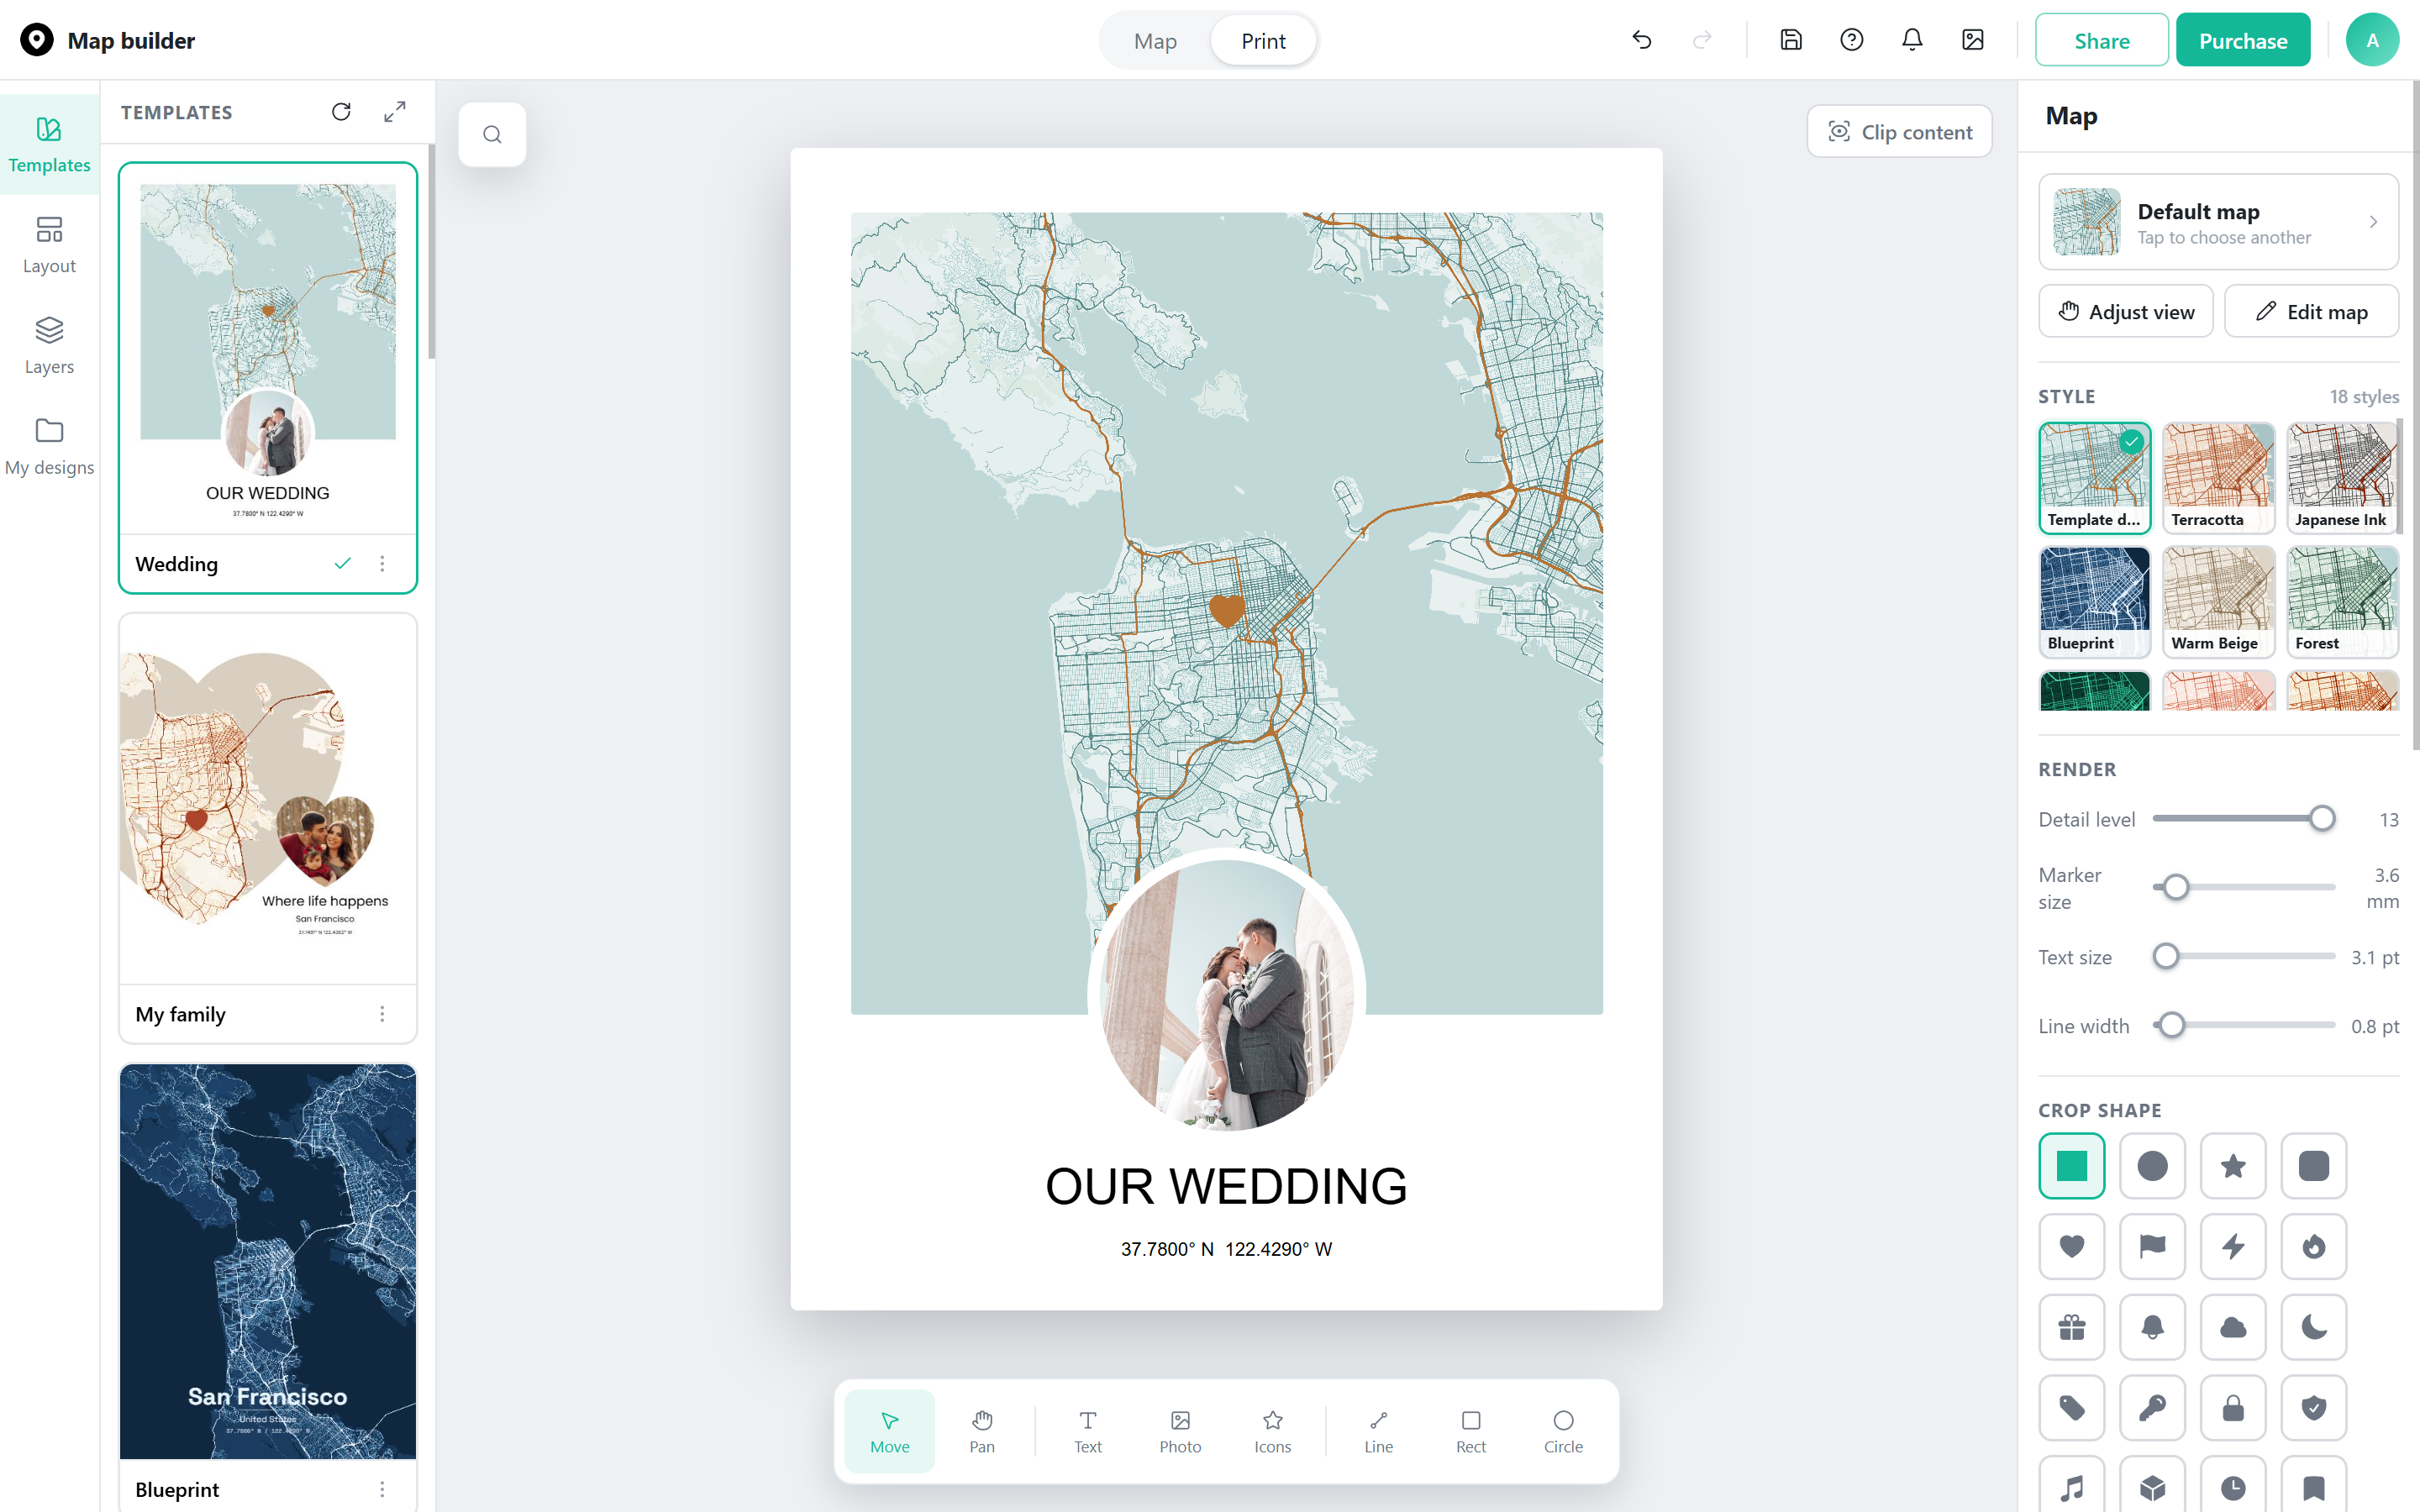The width and height of the screenshot is (2420, 1512).
Task: Open the notifications bell in the top bar
Action: 1911,40
